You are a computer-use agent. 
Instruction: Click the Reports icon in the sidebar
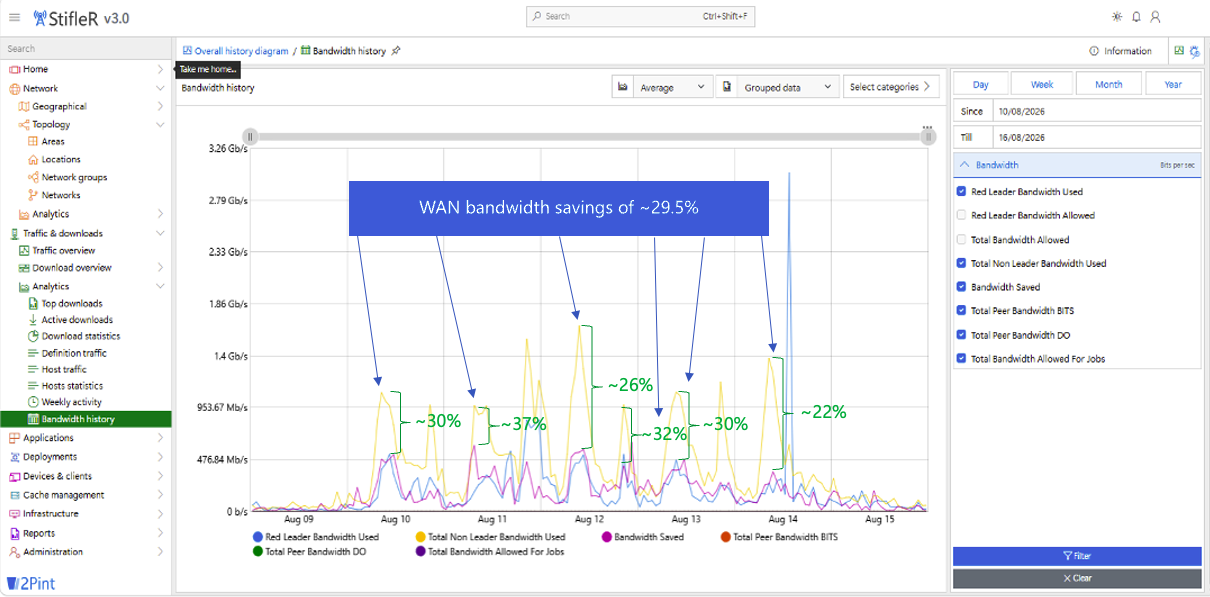(x=15, y=533)
